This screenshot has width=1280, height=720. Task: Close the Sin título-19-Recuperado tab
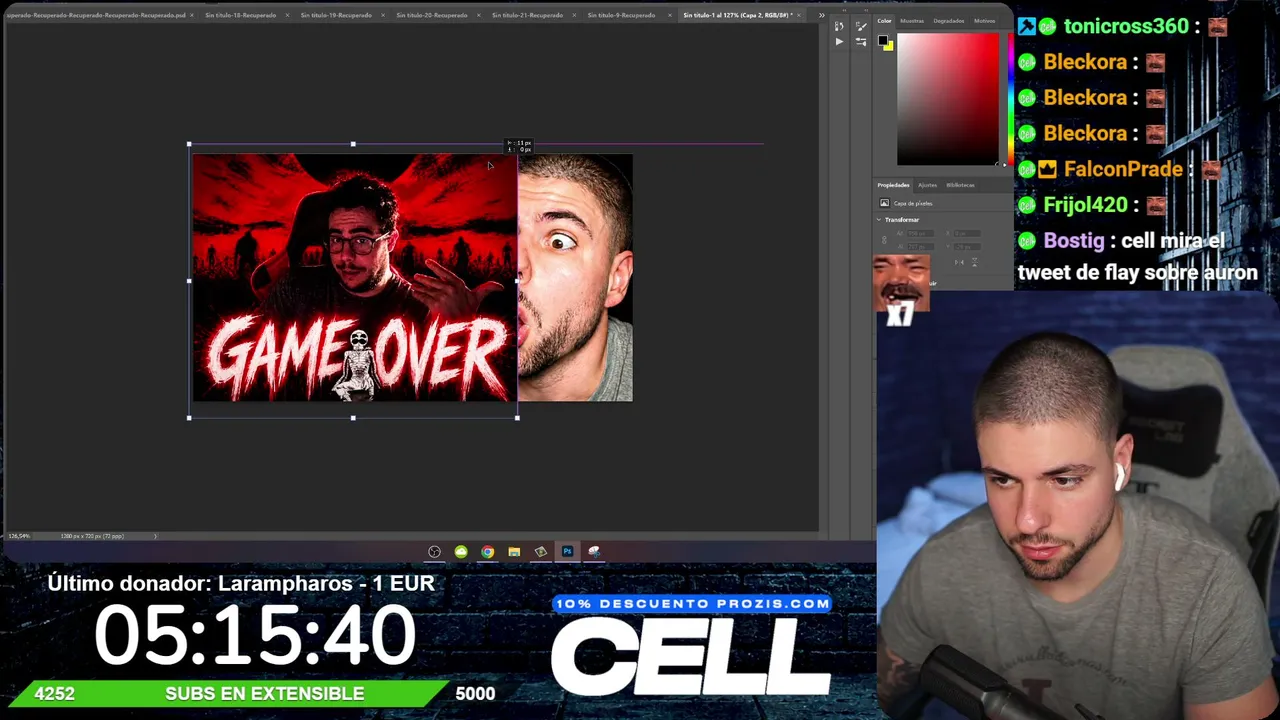click(383, 15)
